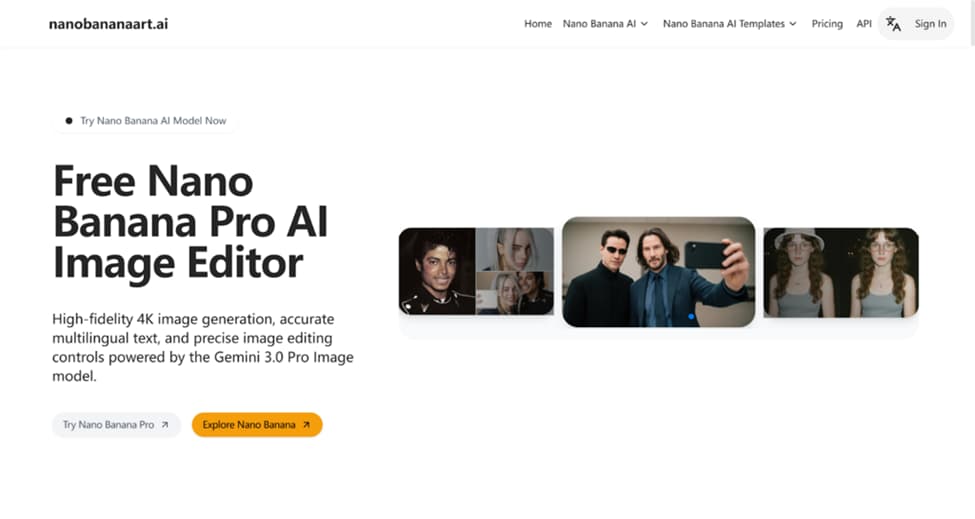Click Try Nano Banana Pro button
Viewport: 975px width, 519px height.
click(x=116, y=425)
